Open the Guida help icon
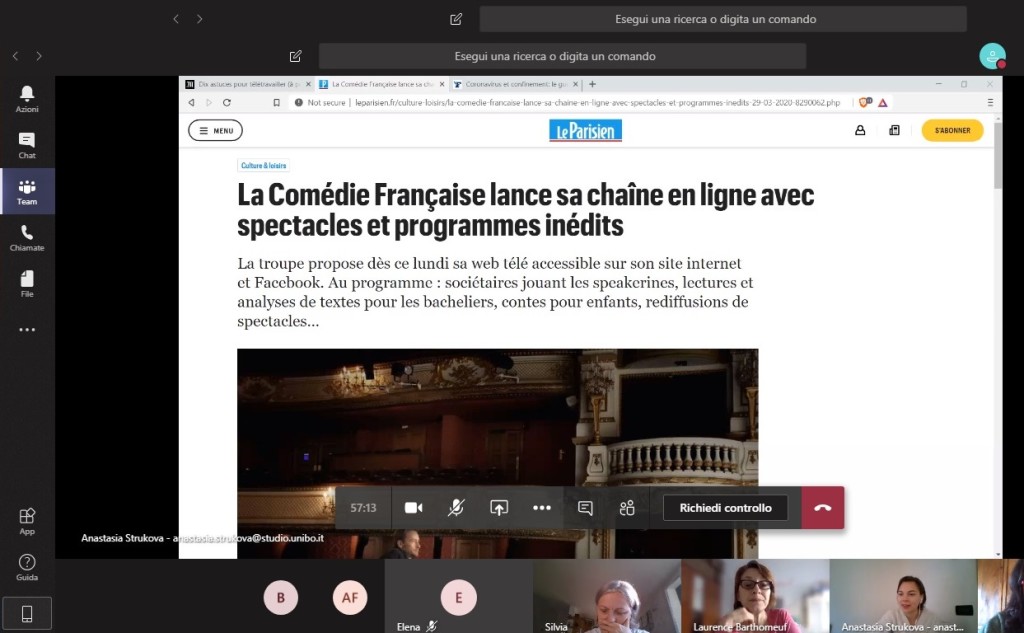1024x633 pixels. (27, 567)
